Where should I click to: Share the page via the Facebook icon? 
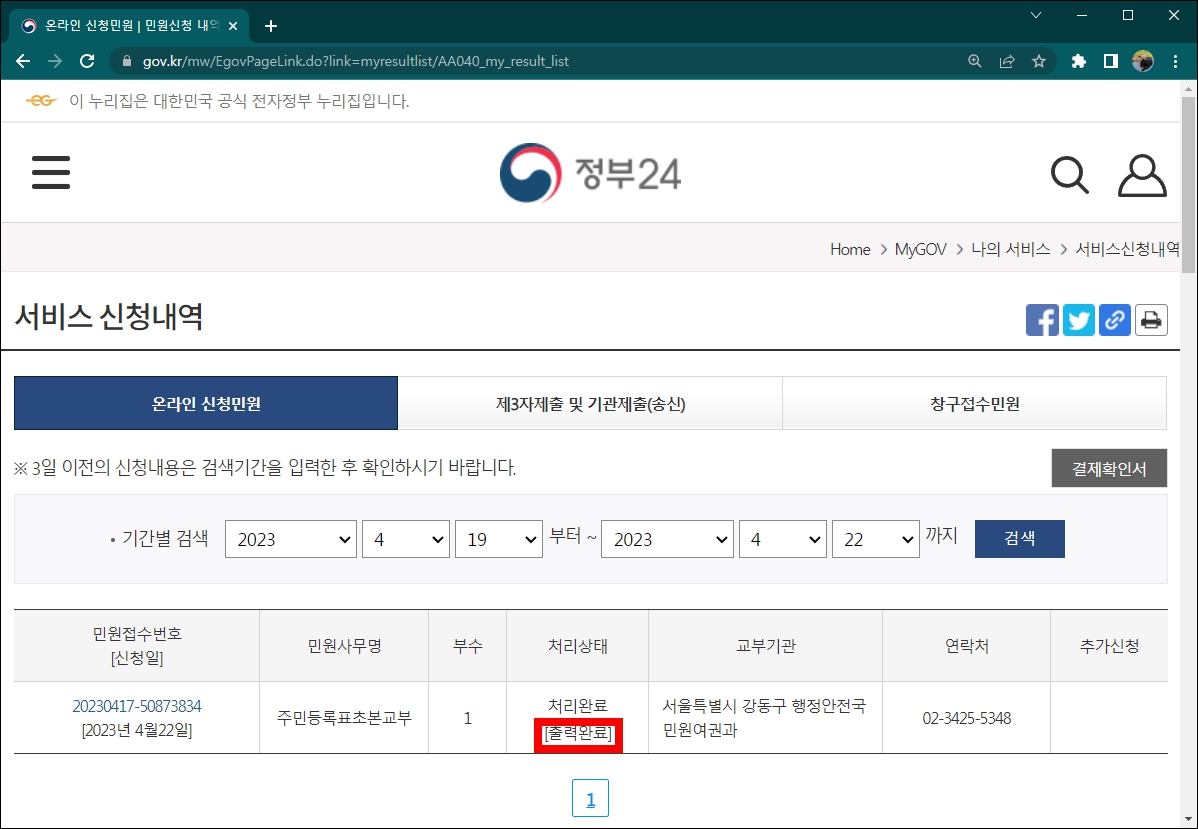[x=1042, y=319]
